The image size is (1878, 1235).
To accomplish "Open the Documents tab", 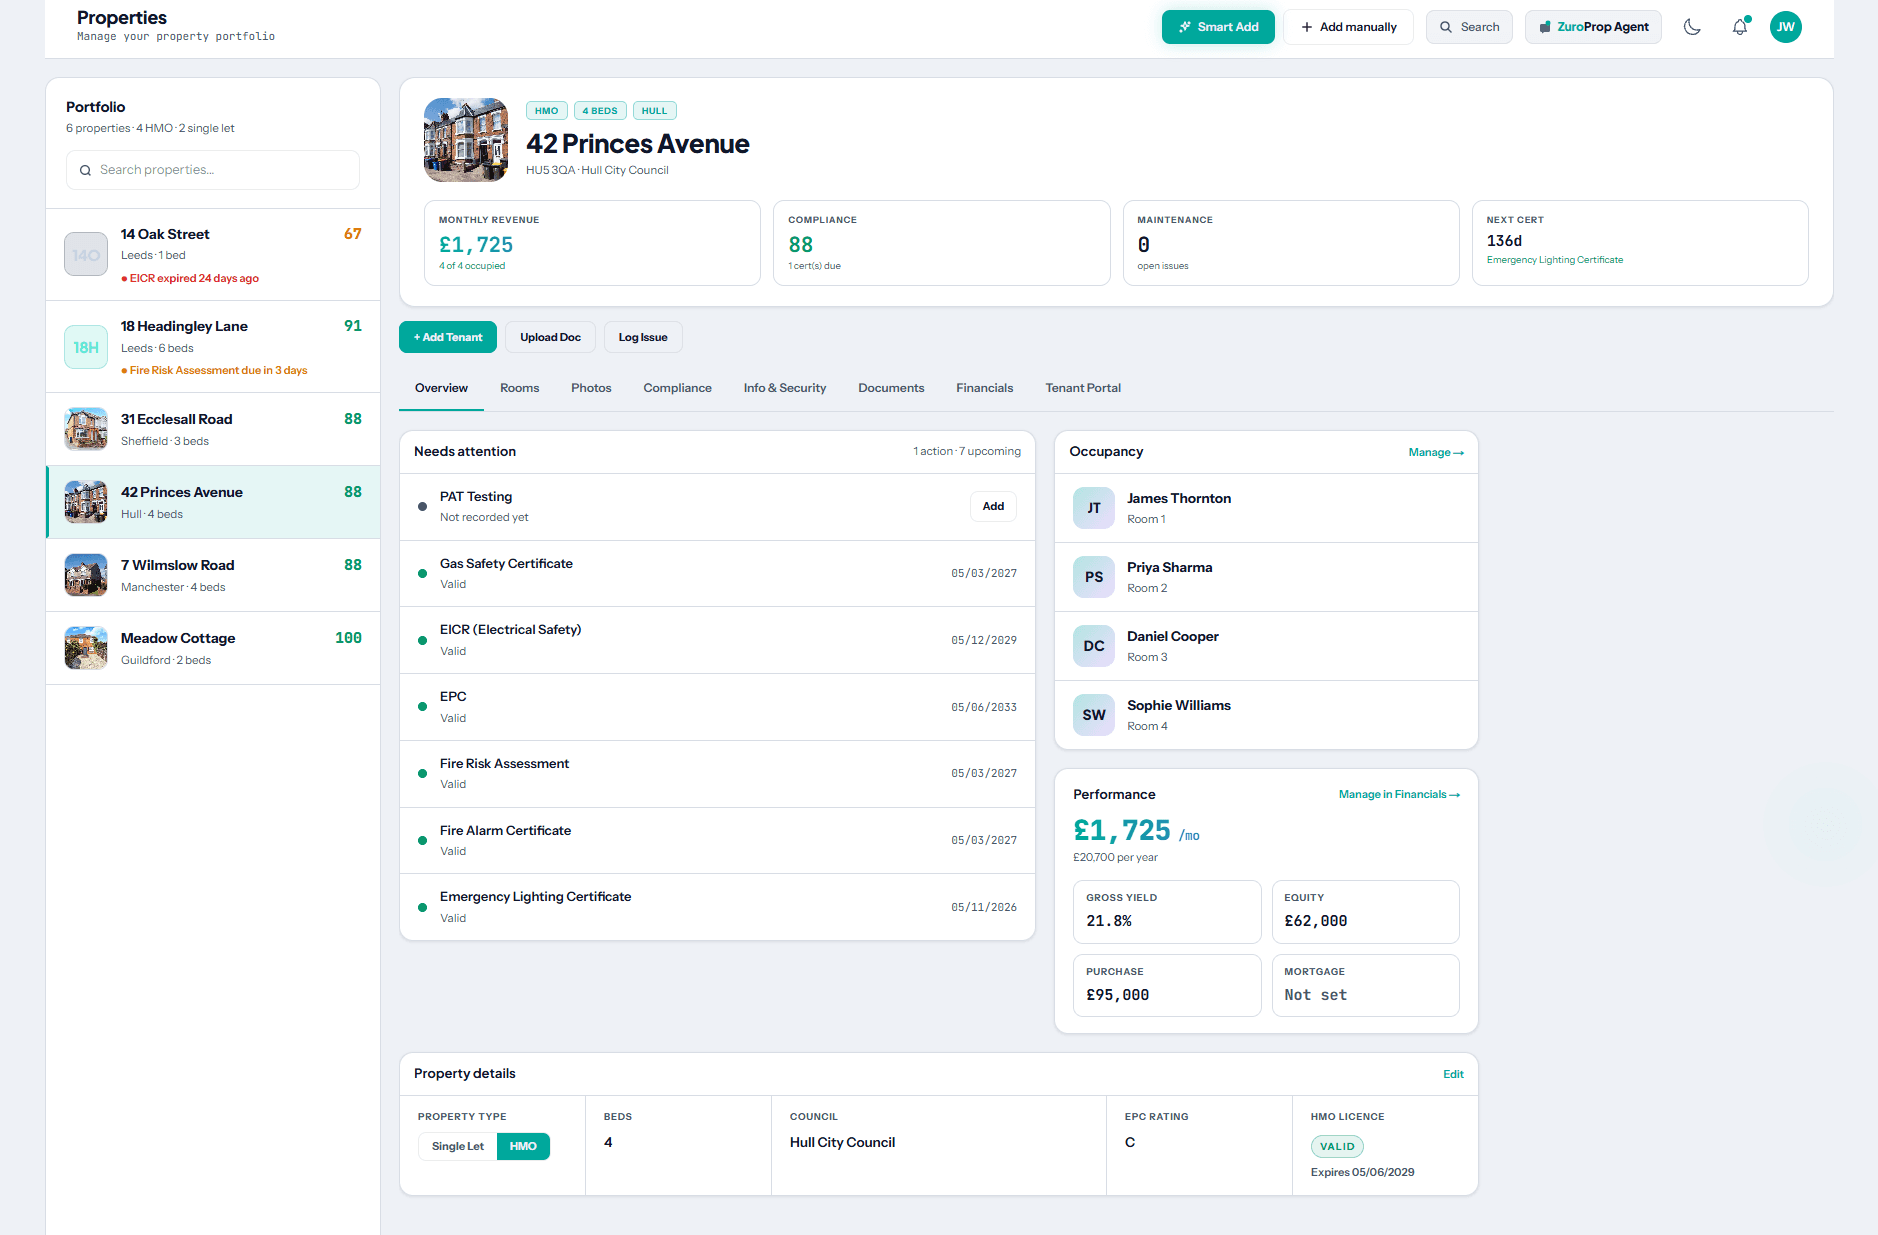I will [x=891, y=388].
